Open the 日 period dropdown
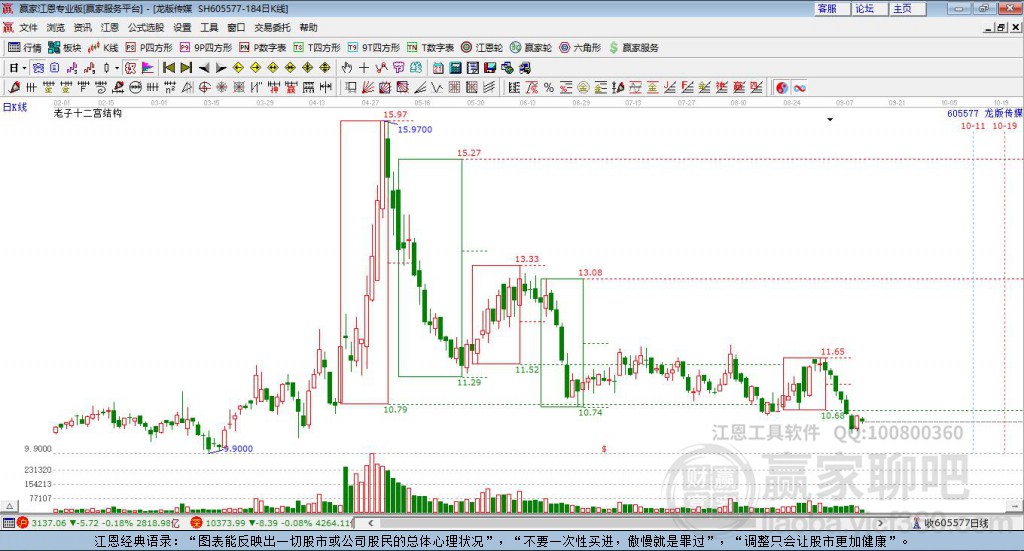 (x=17, y=68)
